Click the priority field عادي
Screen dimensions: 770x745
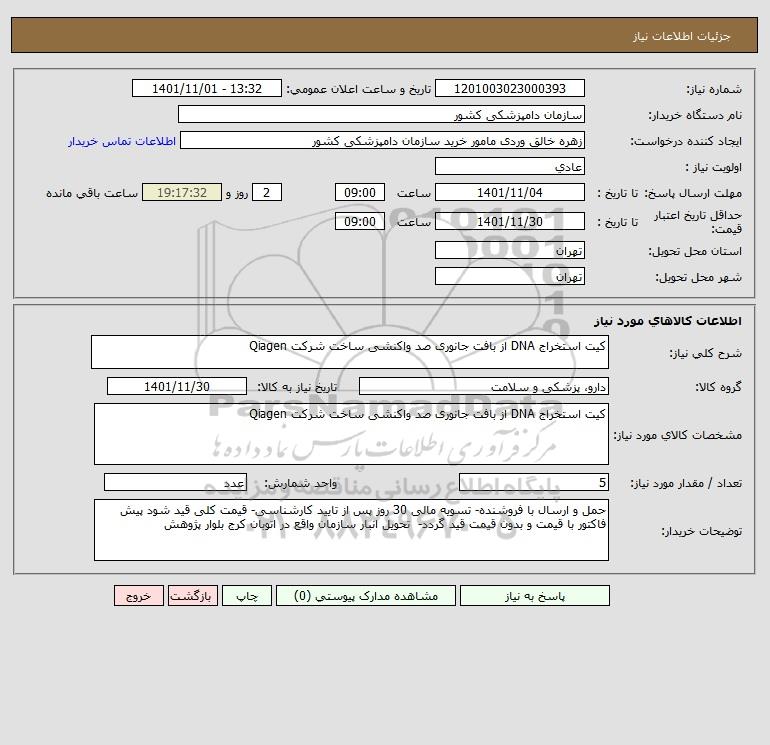(x=510, y=166)
